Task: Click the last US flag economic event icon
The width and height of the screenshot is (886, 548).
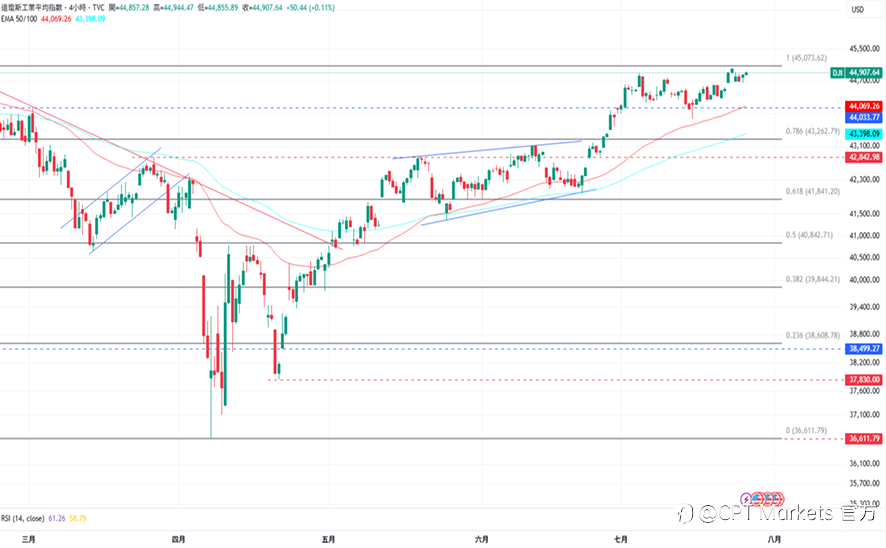Action: pyautogui.click(x=780, y=499)
